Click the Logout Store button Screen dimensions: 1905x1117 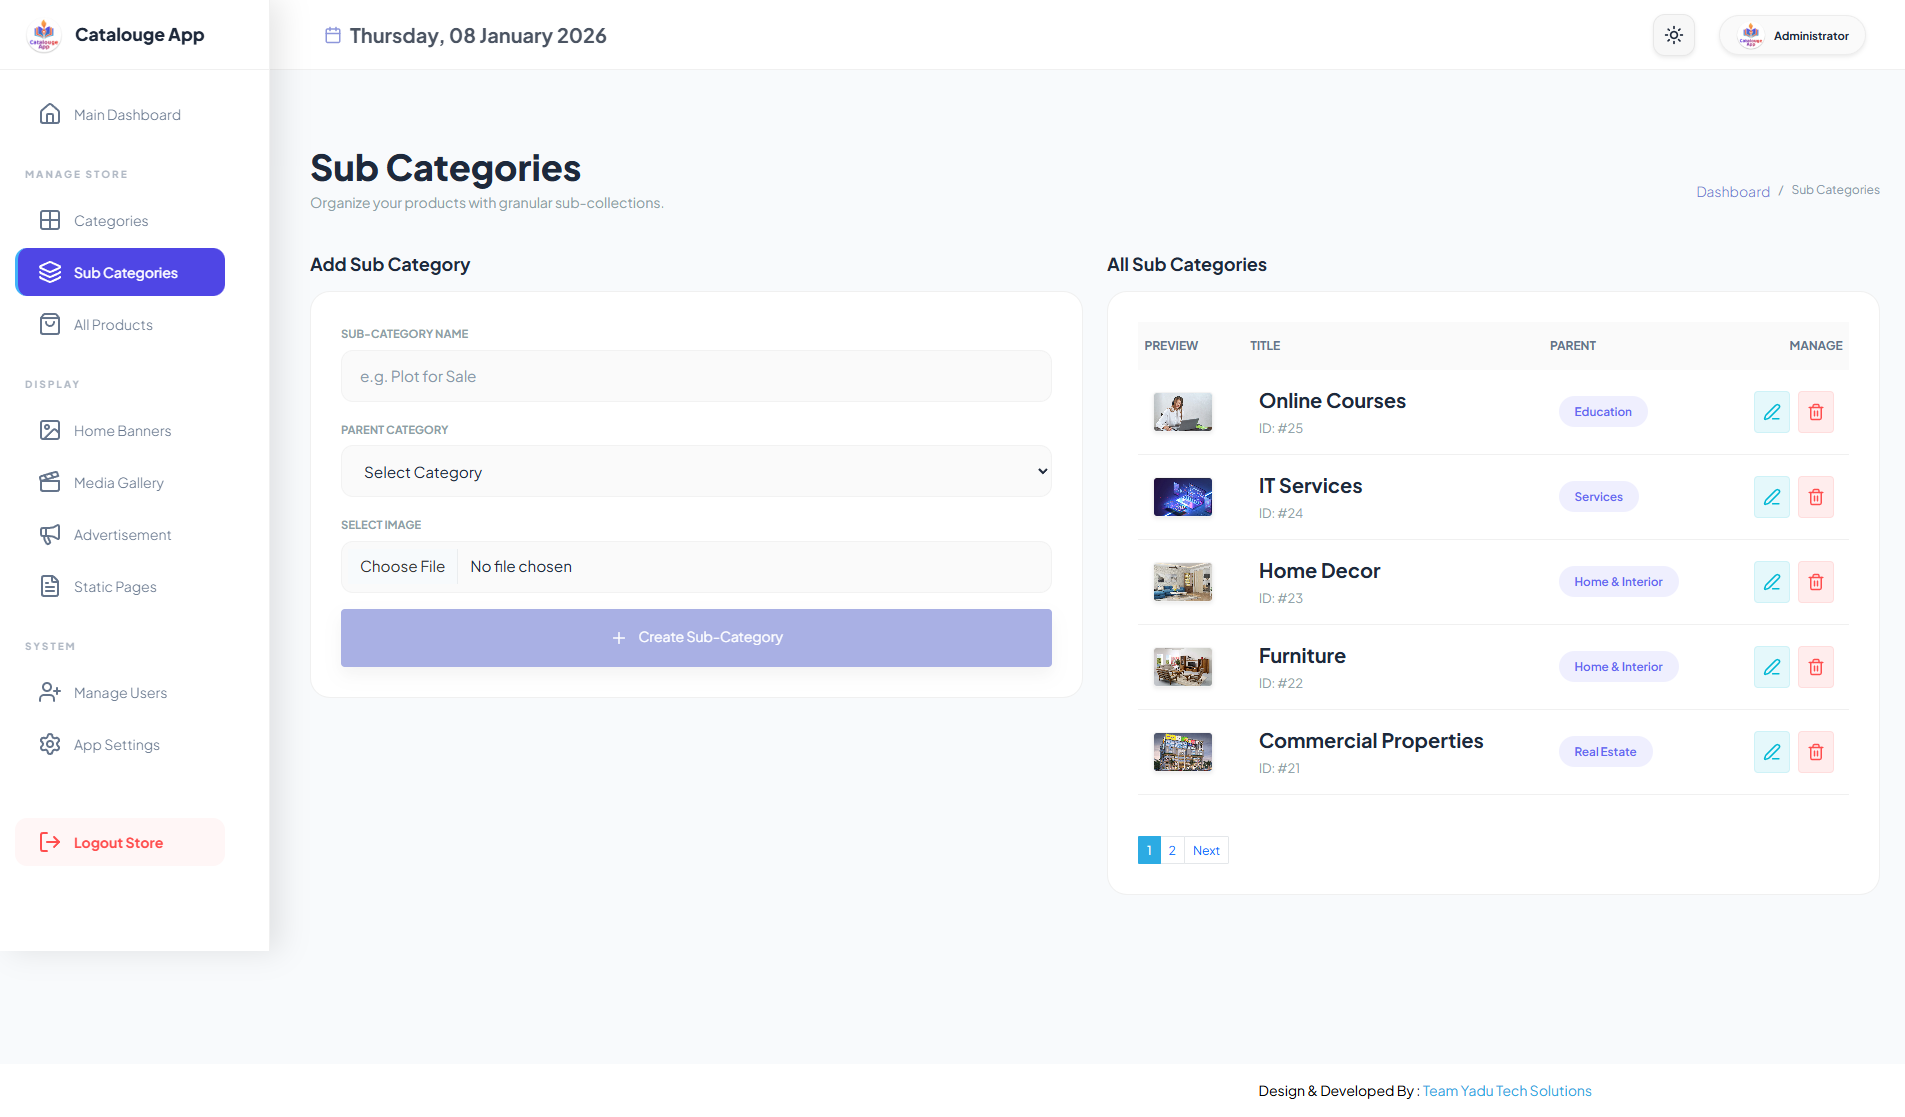(120, 842)
